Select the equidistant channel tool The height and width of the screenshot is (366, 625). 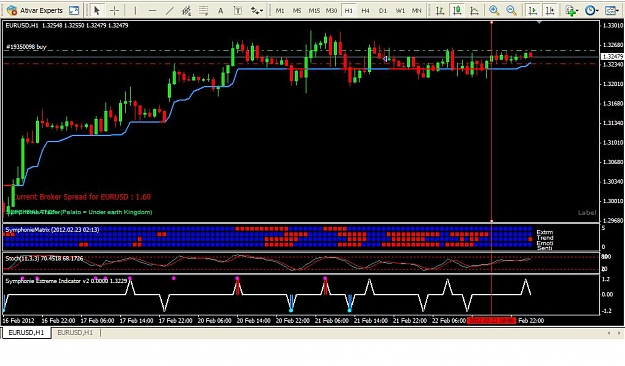(186, 10)
